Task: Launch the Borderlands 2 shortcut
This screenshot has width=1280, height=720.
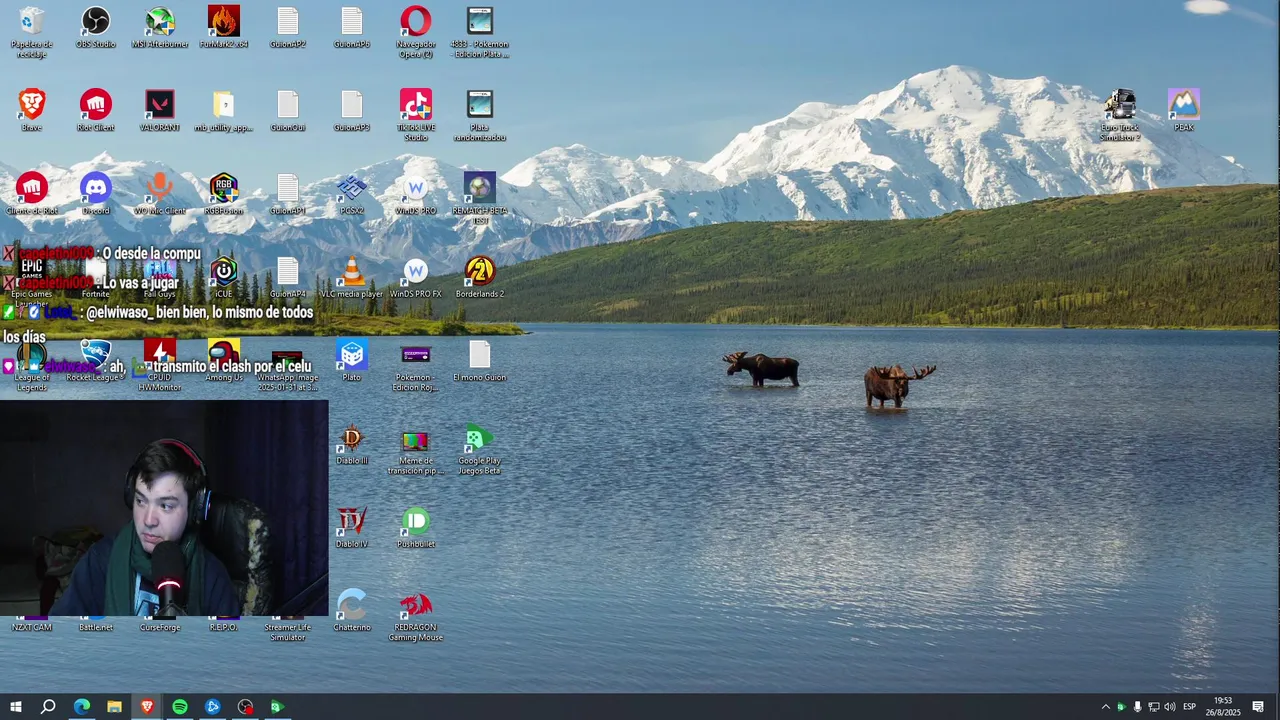Action: [480, 277]
